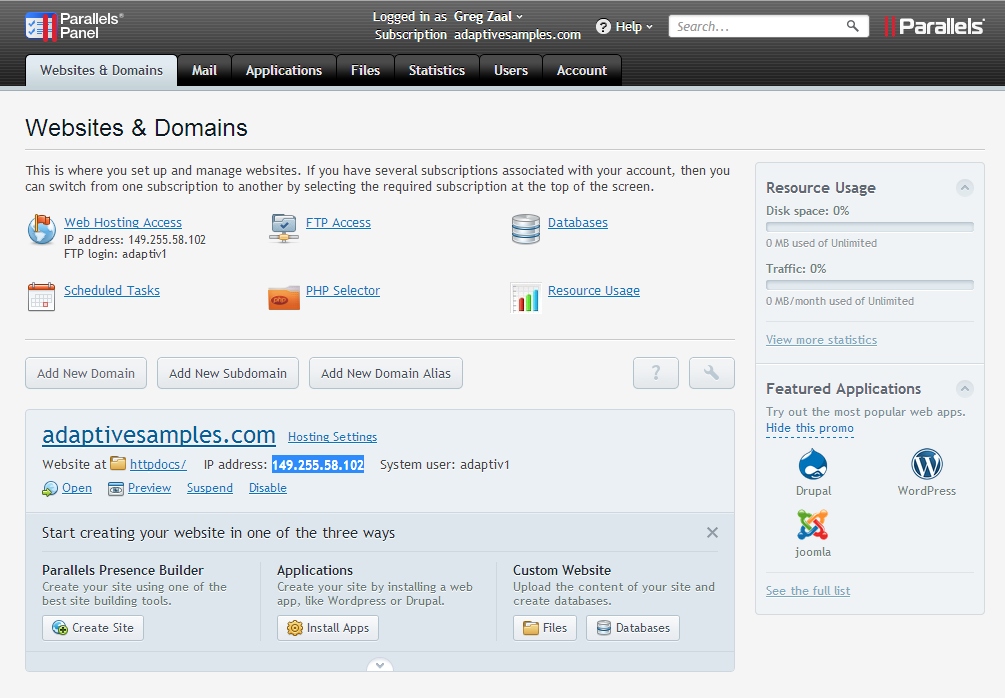This screenshot has width=1005, height=698.
Task: Open the Statistics tab
Action: (x=437, y=70)
